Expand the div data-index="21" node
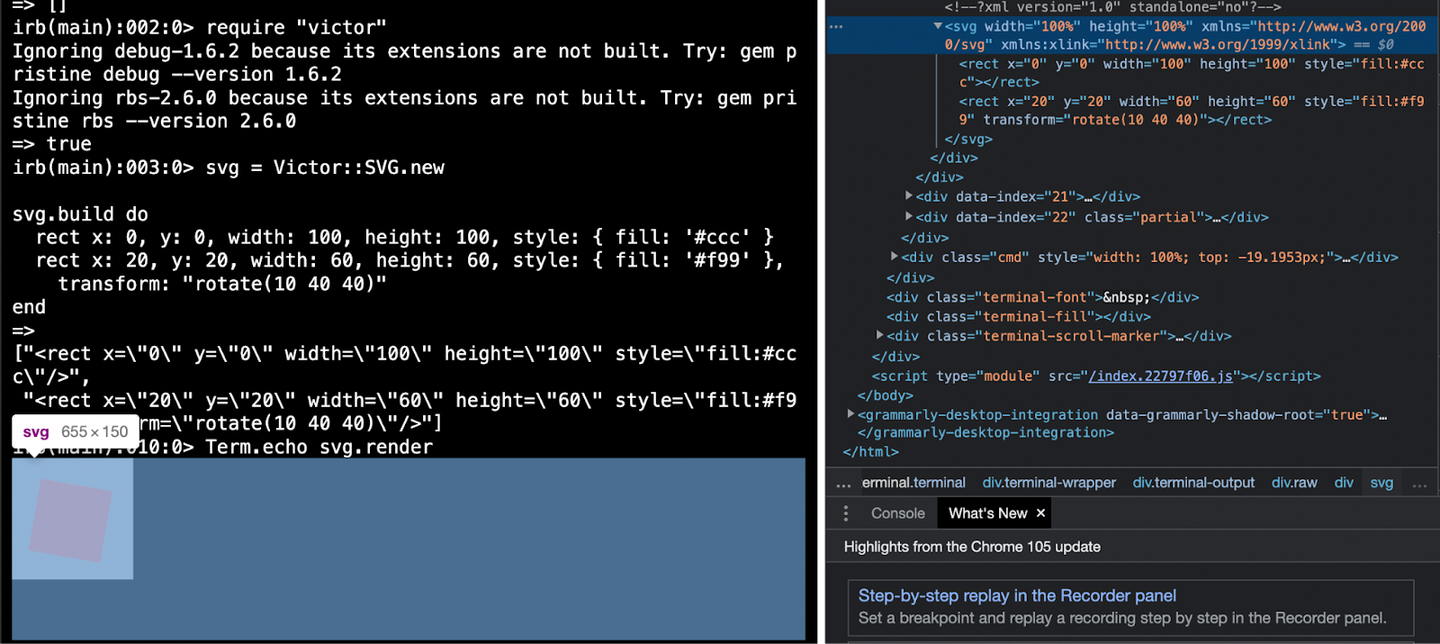Screen dimensions: 1440x644 pos(909,197)
